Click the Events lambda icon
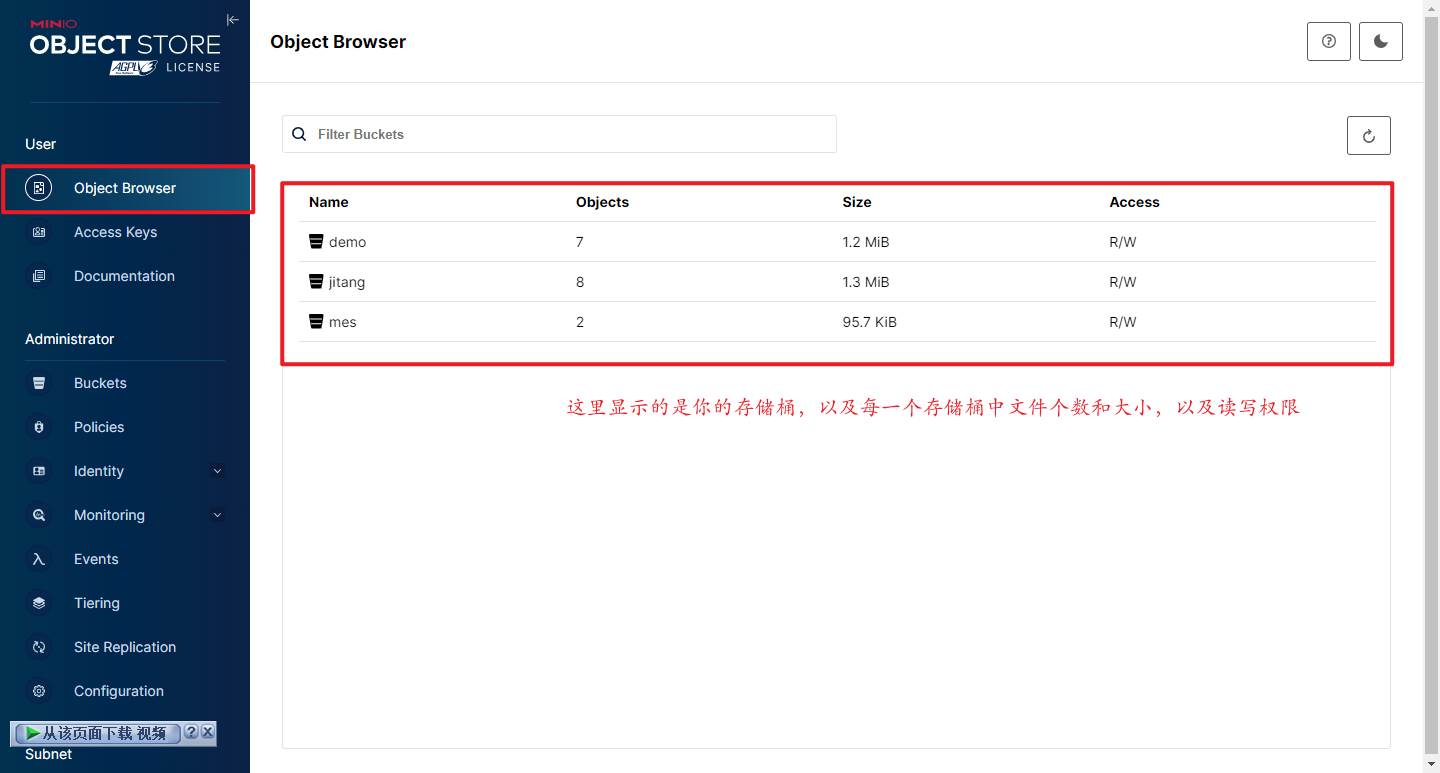This screenshot has width=1440, height=773. (39, 559)
